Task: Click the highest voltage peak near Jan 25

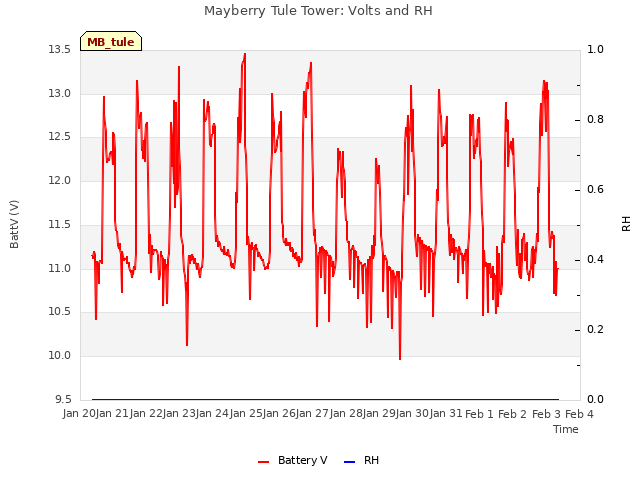Action: point(244,54)
